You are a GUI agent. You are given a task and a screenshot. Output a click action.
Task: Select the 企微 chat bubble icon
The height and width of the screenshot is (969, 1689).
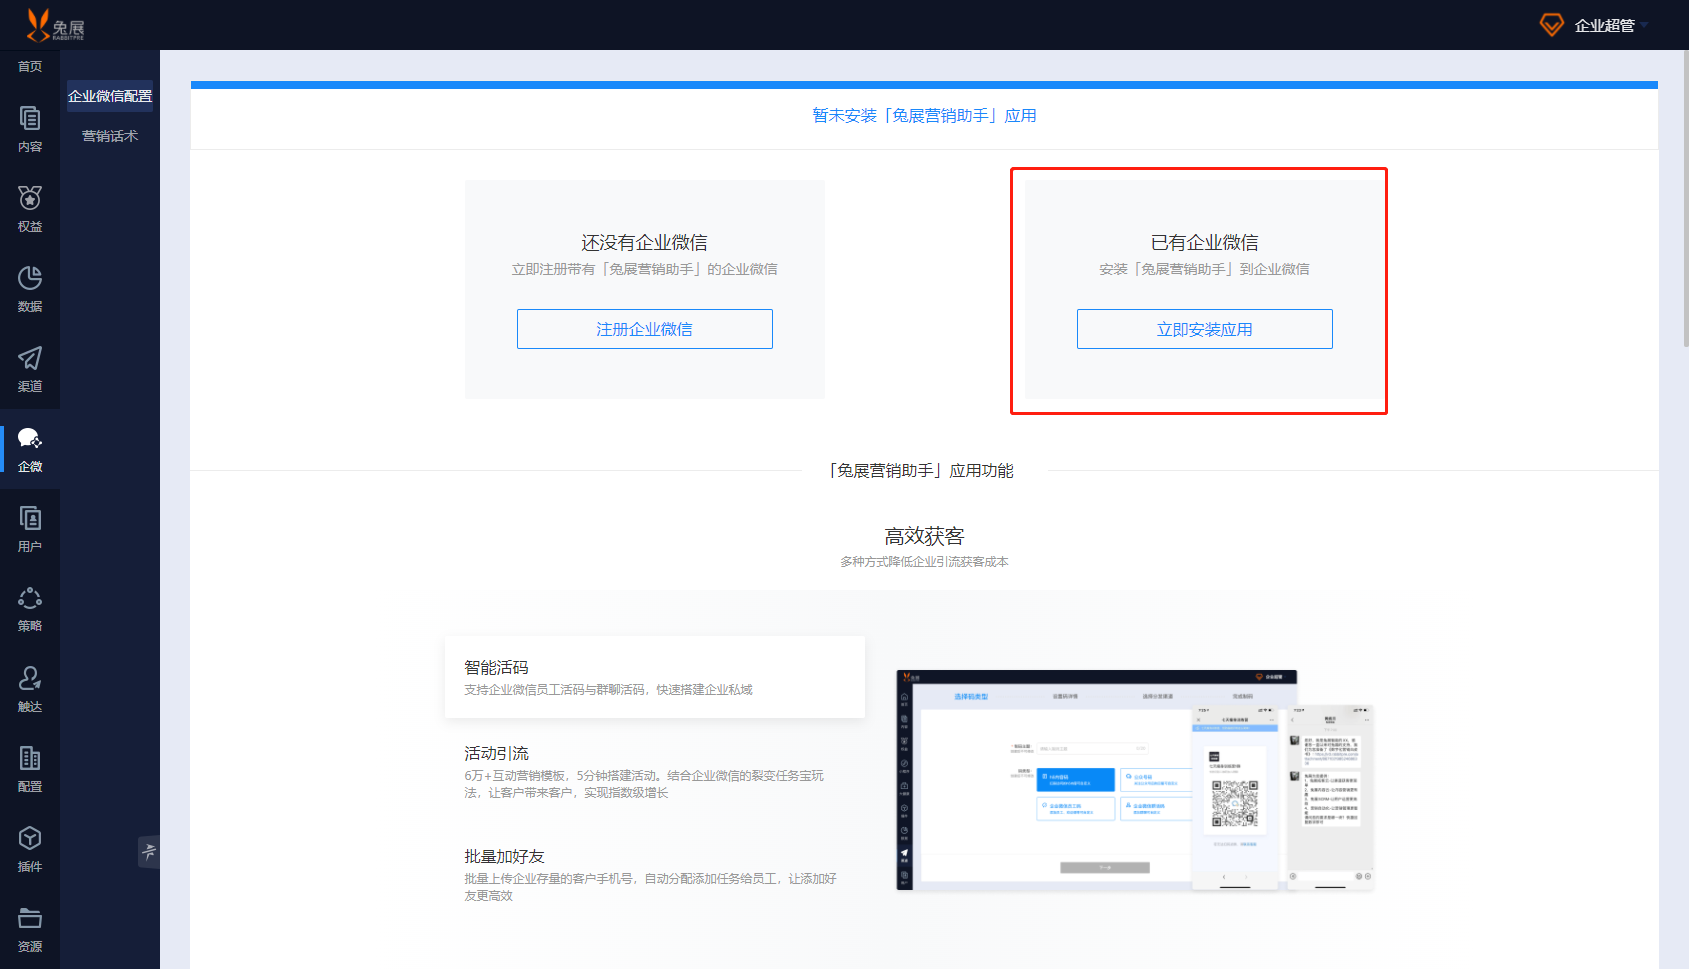[x=30, y=438]
